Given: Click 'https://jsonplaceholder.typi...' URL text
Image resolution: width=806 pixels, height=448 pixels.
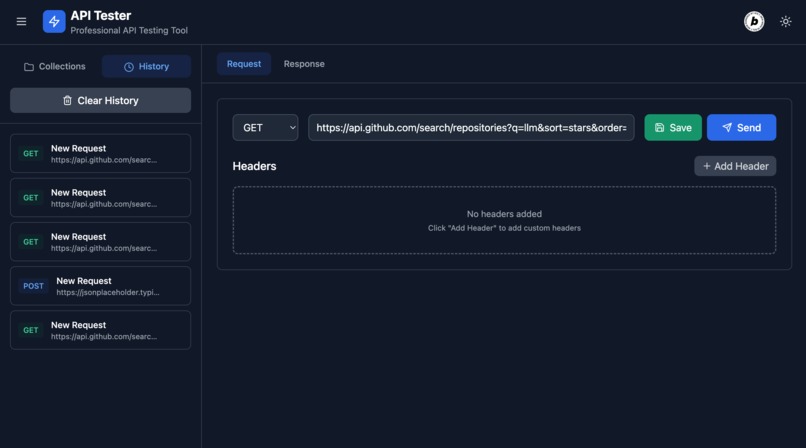Looking at the screenshot, I should [108, 292].
